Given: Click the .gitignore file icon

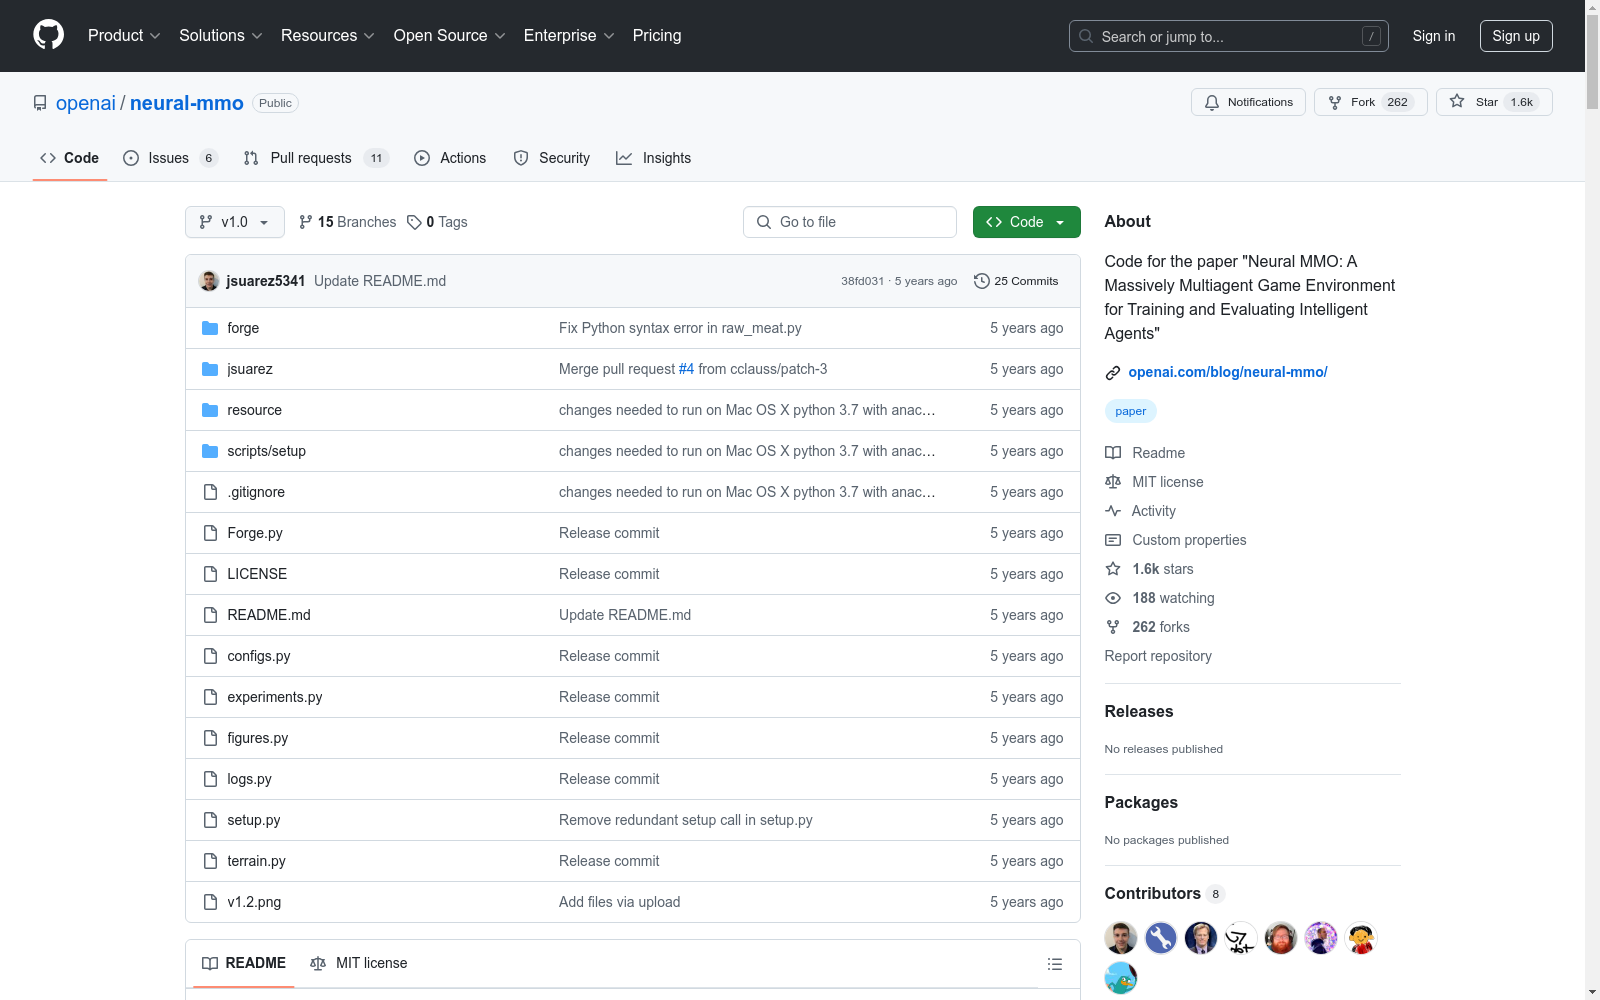Looking at the screenshot, I should pos(210,492).
